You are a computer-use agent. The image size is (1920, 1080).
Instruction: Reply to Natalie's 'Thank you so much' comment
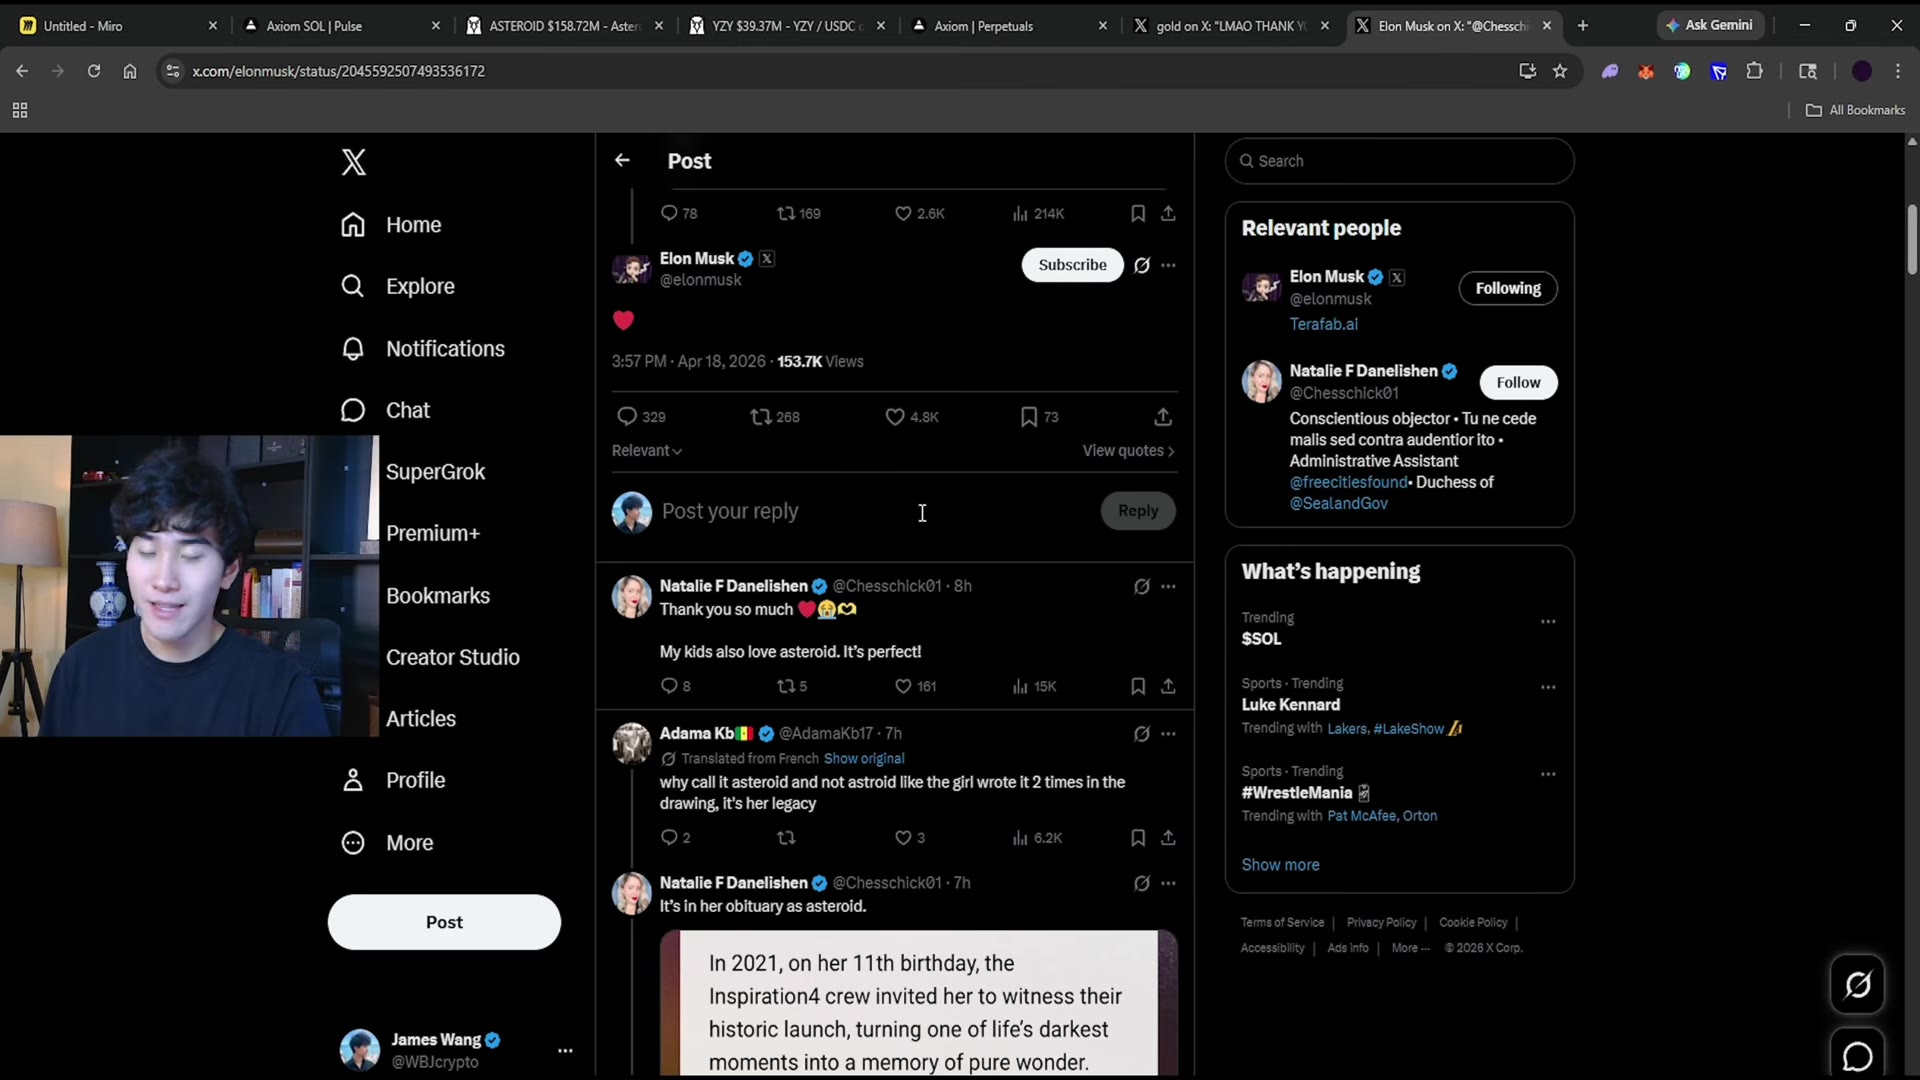[x=669, y=686]
